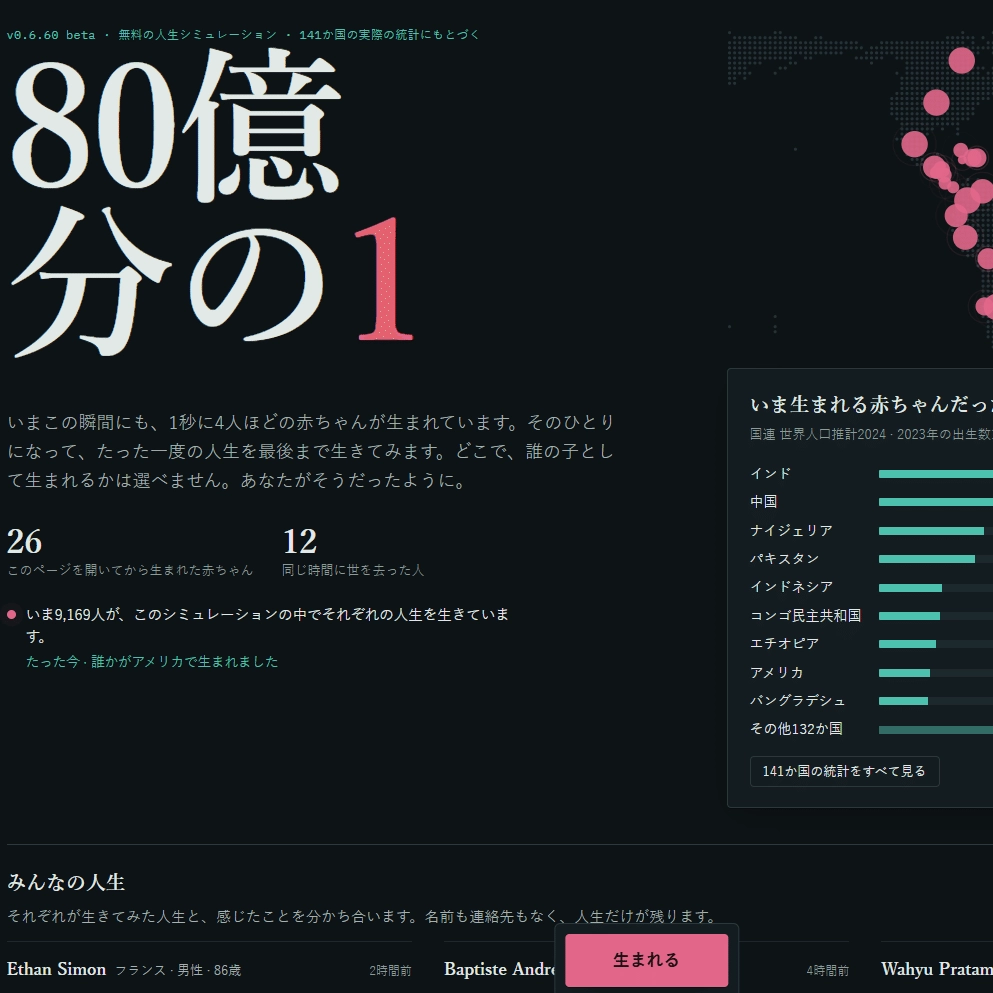Screen dimensions: 993x993
Task: Click the それぞれが生きてみた人生と description line
Action: (x=362, y=916)
